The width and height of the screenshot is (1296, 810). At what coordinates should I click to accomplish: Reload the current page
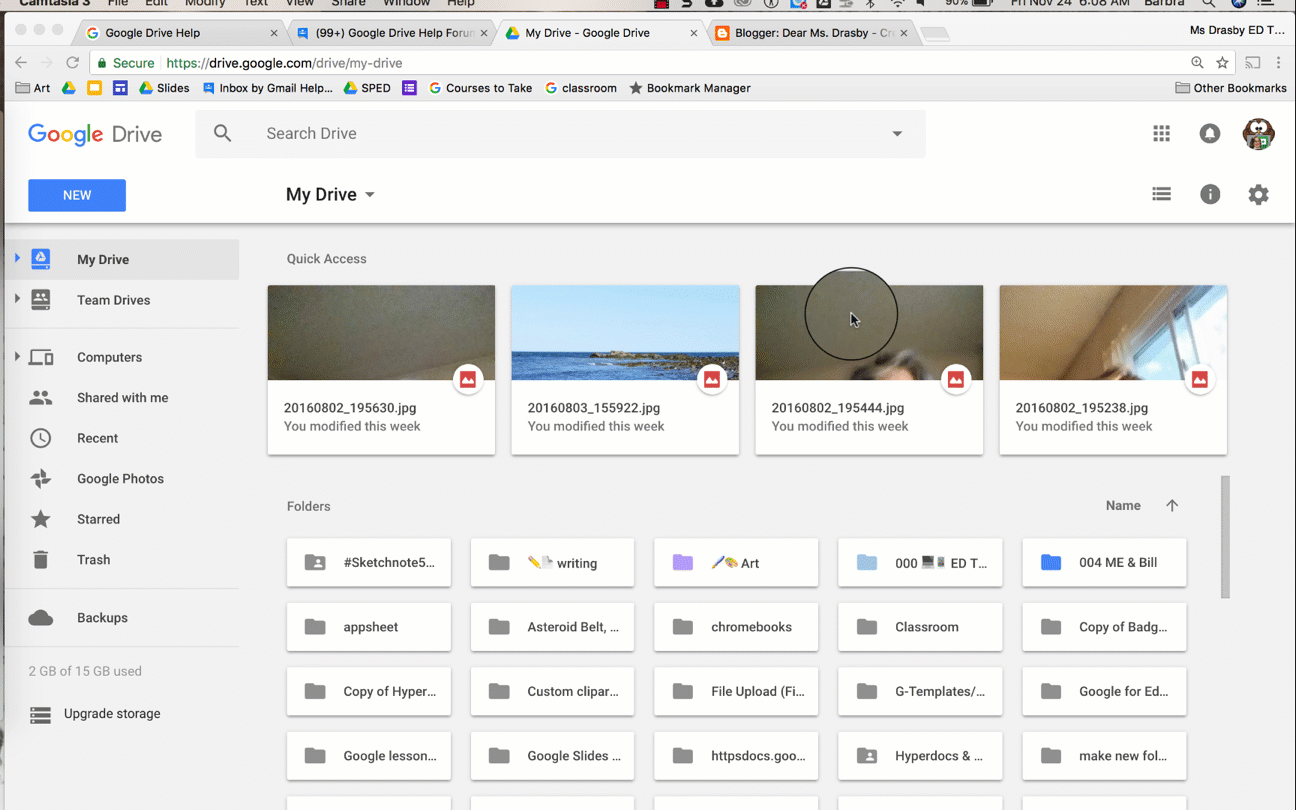pyautogui.click(x=72, y=62)
